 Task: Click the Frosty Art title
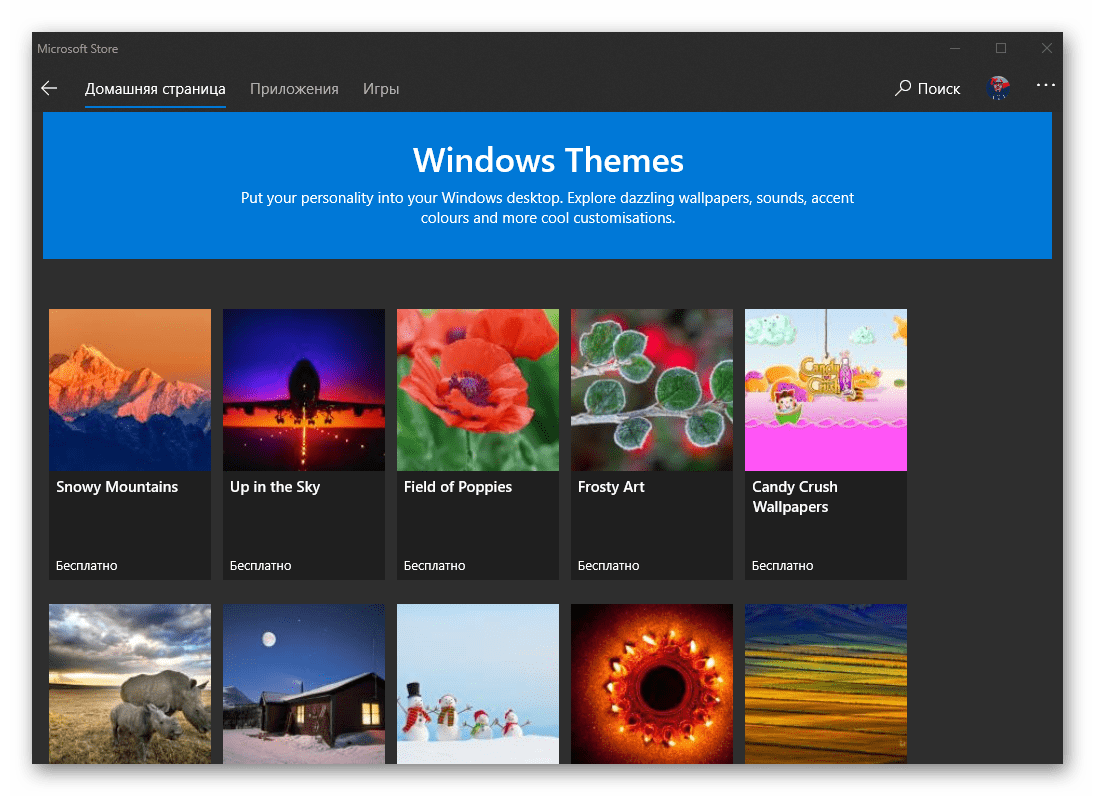click(611, 487)
